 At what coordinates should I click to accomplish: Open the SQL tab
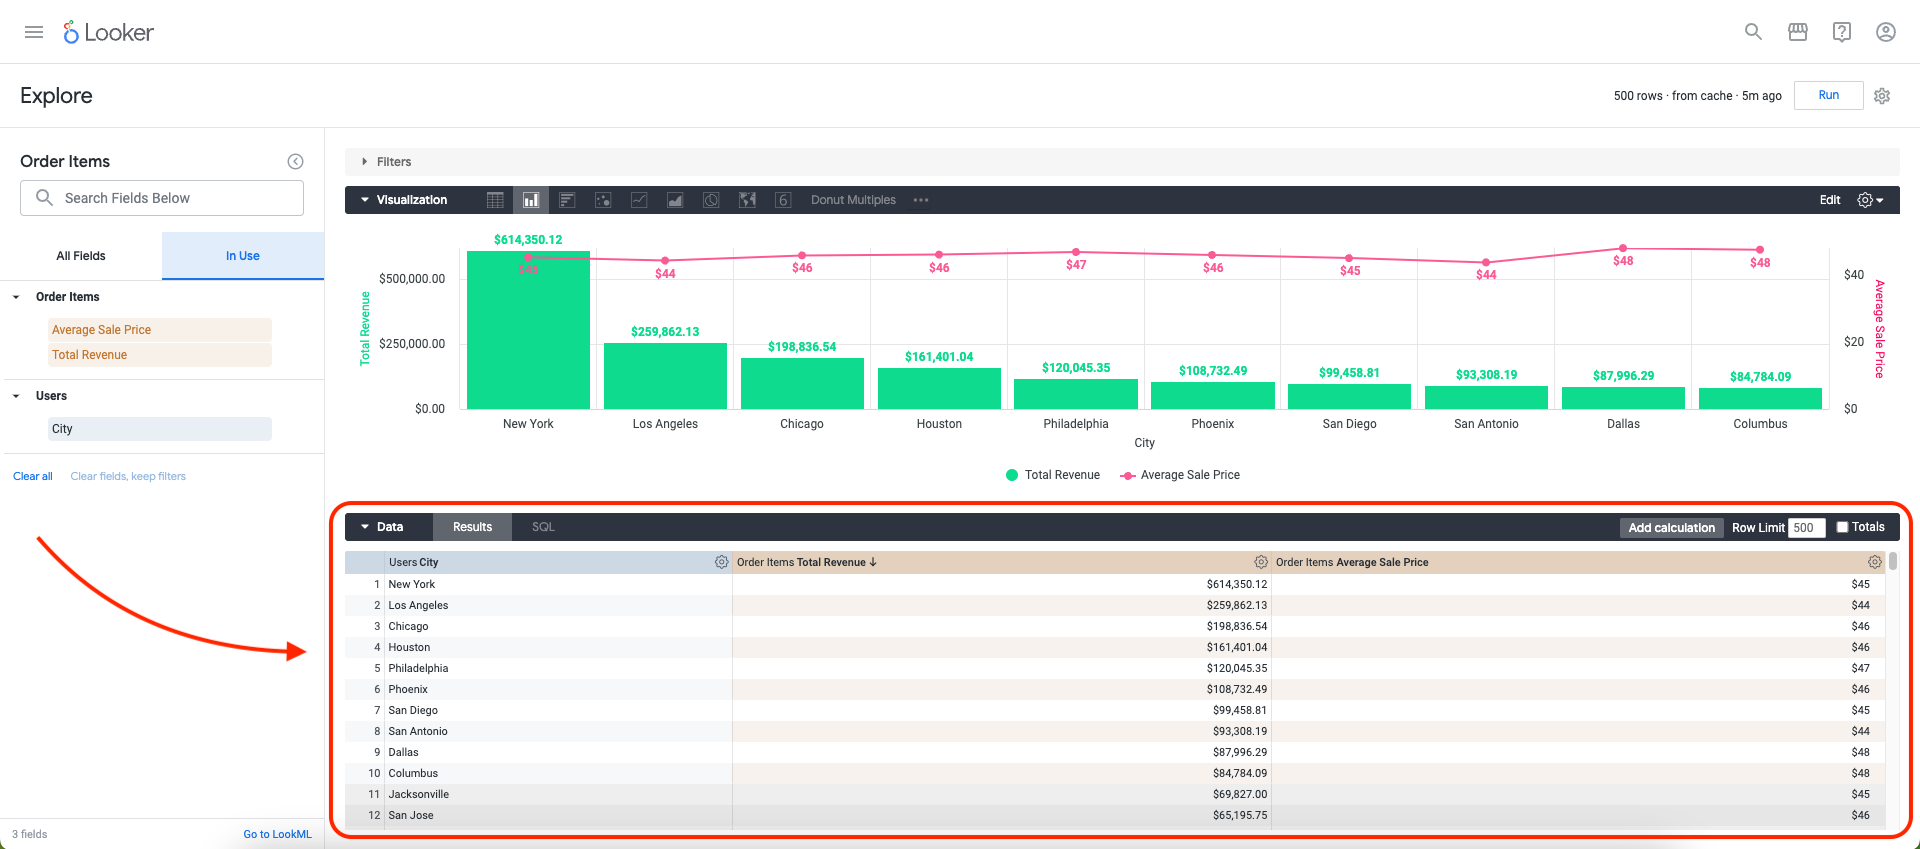tap(543, 527)
